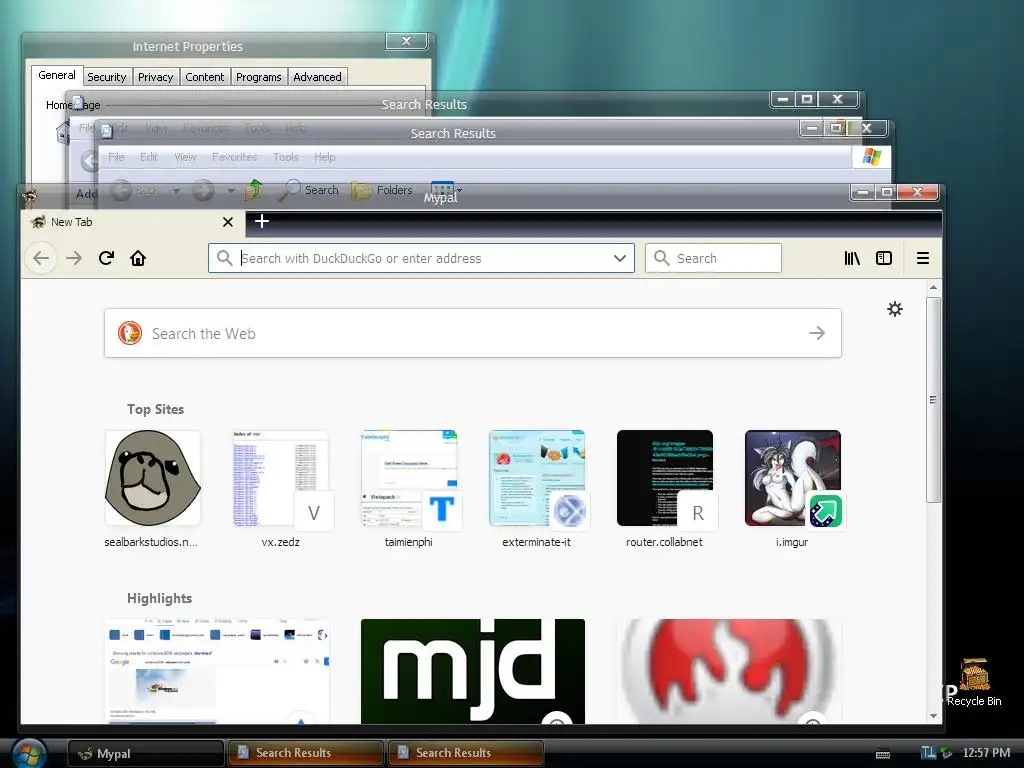Open Programs tab in Internet Properties
The height and width of the screenshot is (768, 1024).
point(259,77)
